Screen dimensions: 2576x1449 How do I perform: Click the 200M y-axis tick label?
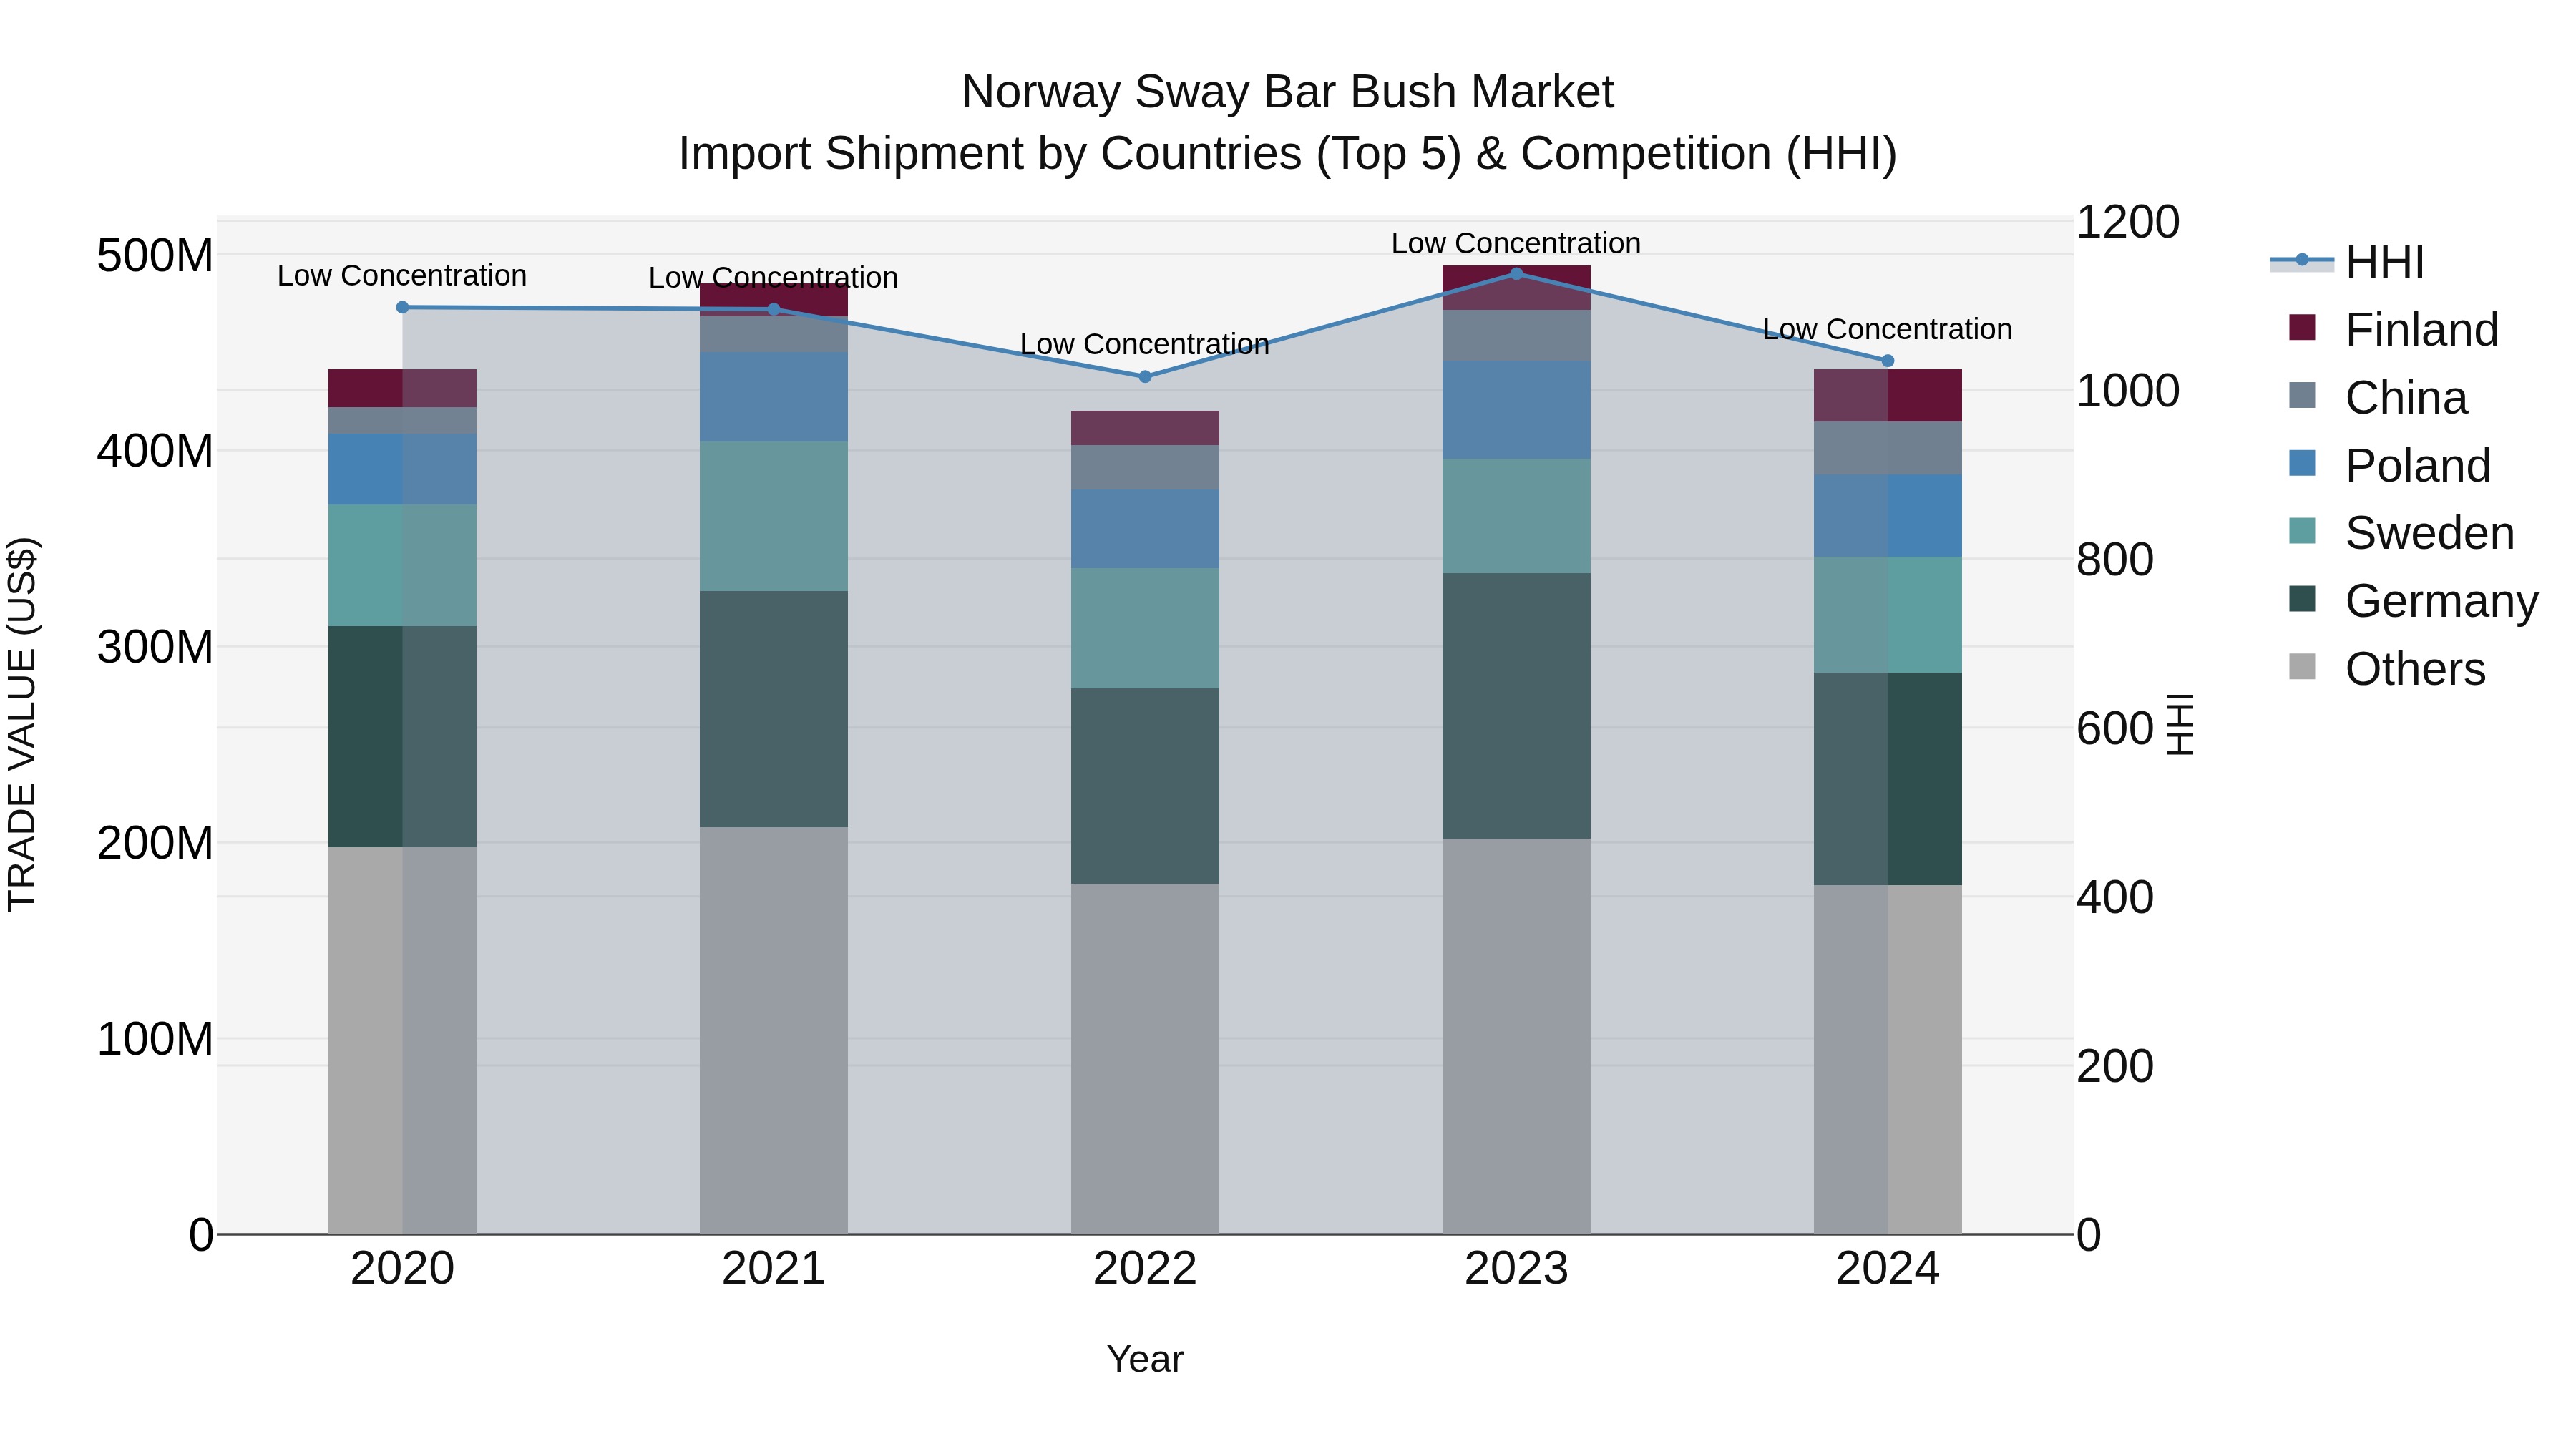coord(155,843)
